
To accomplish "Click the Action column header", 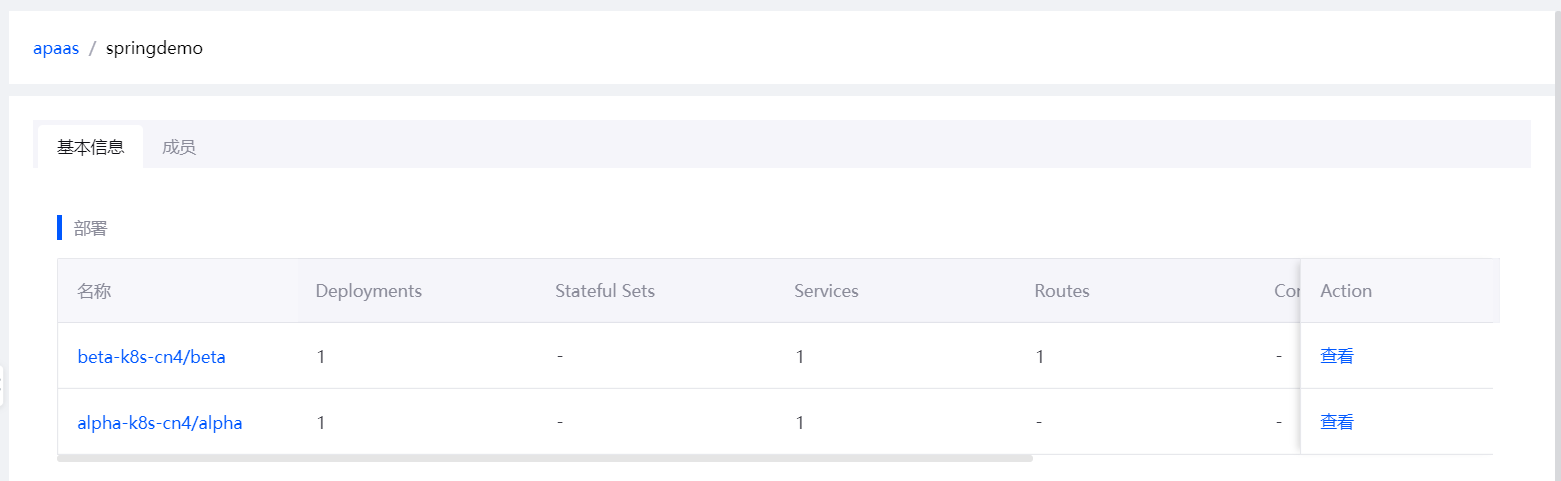I will (1346, 291).
